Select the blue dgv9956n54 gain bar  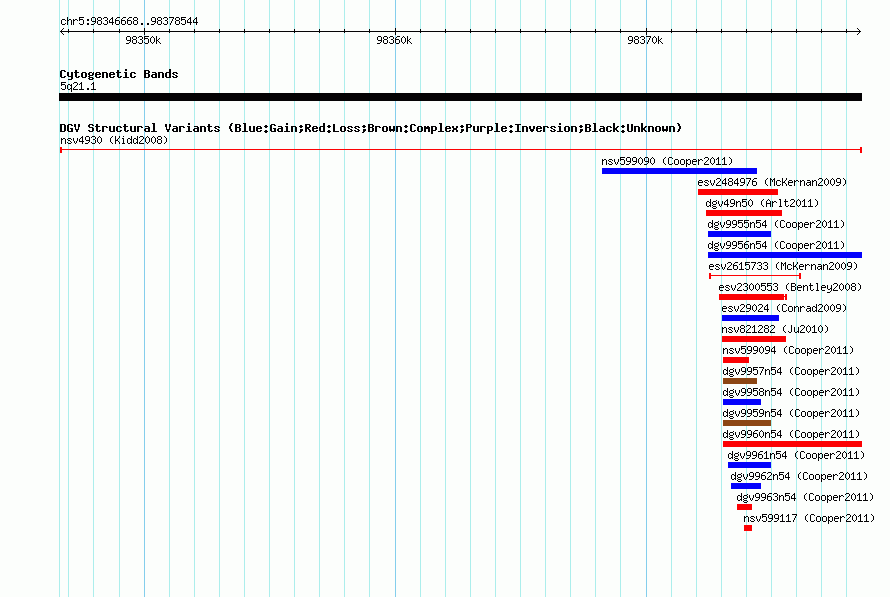pyautogui.click(x=785, y=255)
